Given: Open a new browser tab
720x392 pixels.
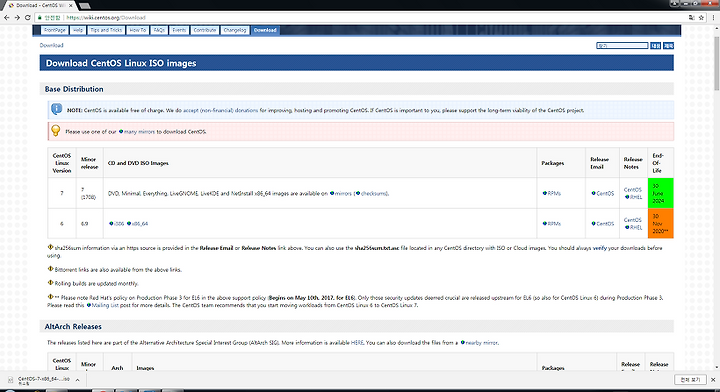Looking at the screenshot, I should coord(84,6).
